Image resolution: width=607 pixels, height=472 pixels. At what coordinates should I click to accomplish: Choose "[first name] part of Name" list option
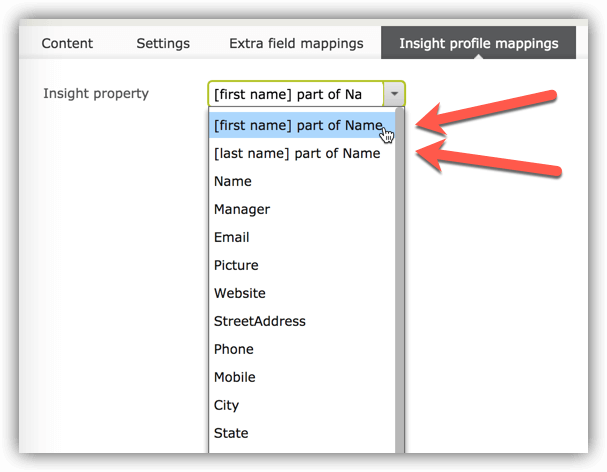coord(297,125)
